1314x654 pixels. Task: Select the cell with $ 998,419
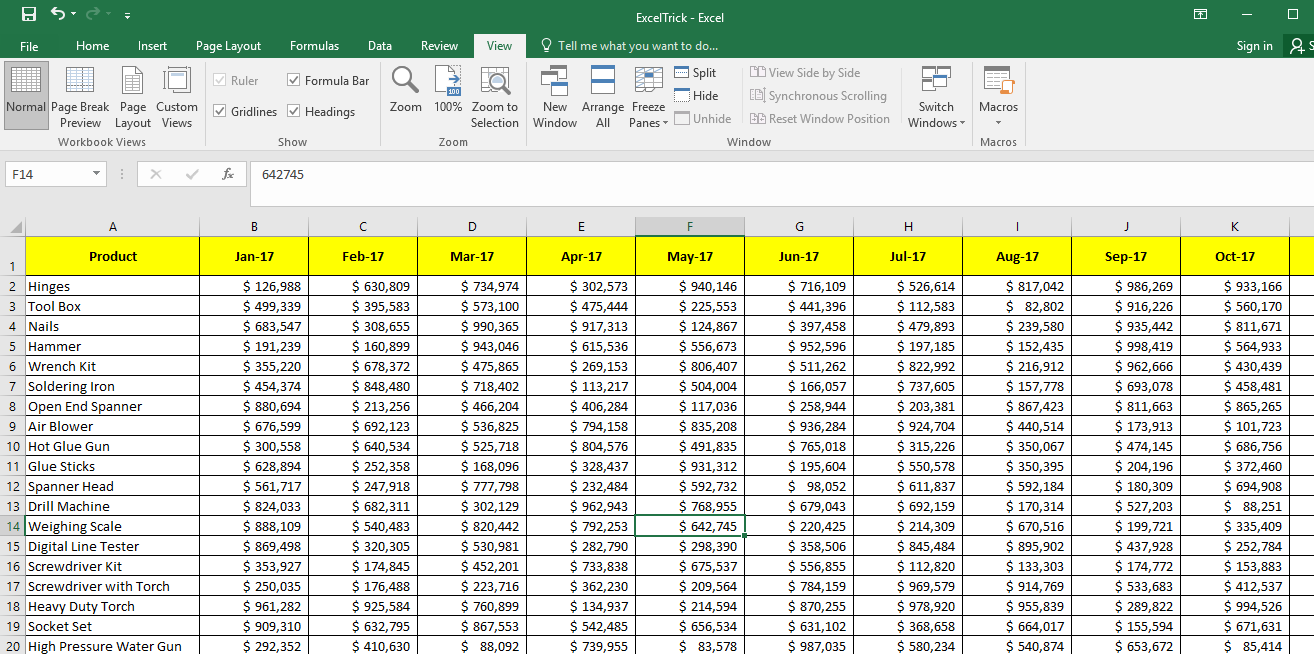pos(1126,346)
